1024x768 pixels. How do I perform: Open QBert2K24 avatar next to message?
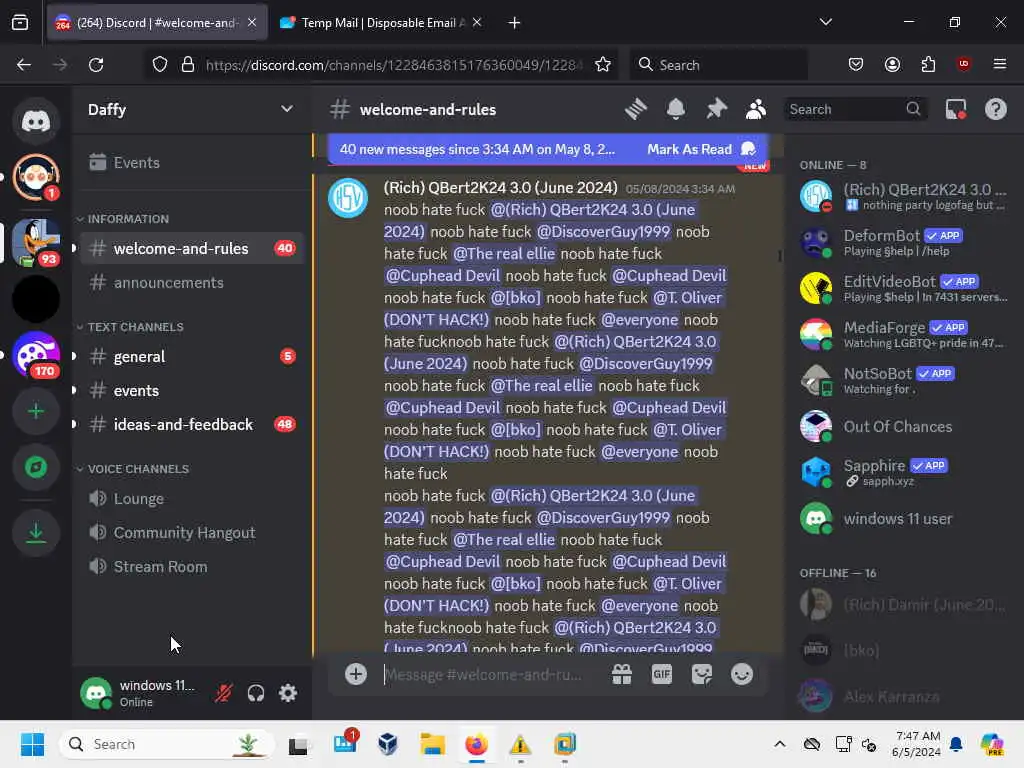[348, 197]
